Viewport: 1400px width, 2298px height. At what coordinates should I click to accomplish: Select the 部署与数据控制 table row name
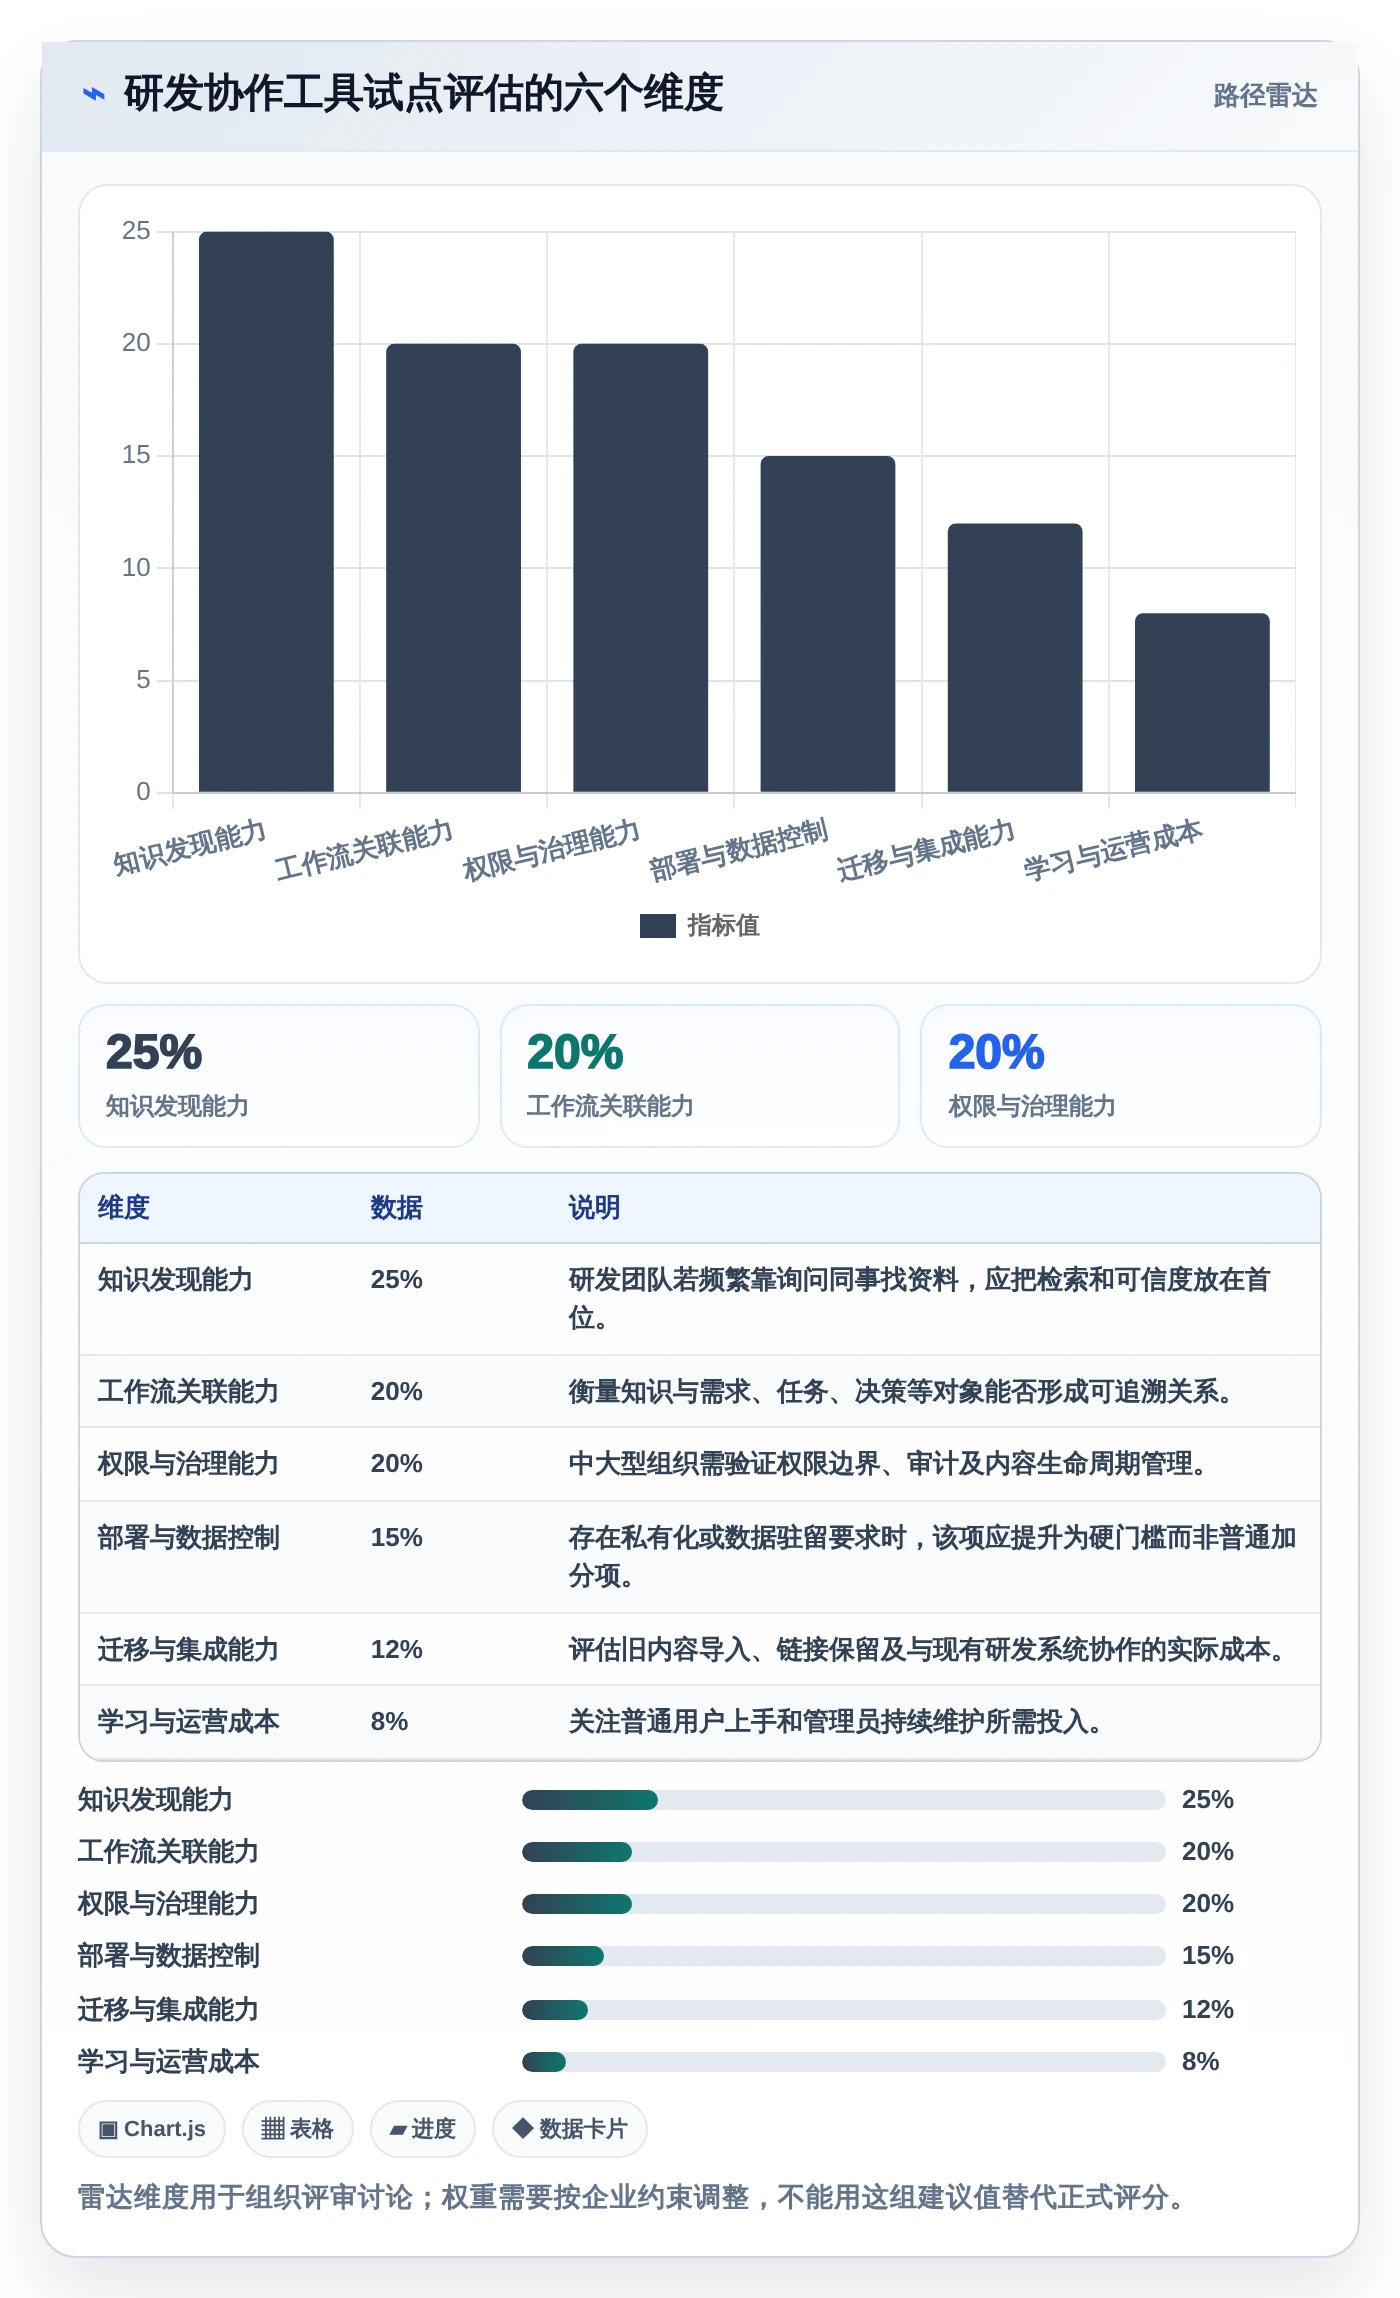click(188, 1538)
